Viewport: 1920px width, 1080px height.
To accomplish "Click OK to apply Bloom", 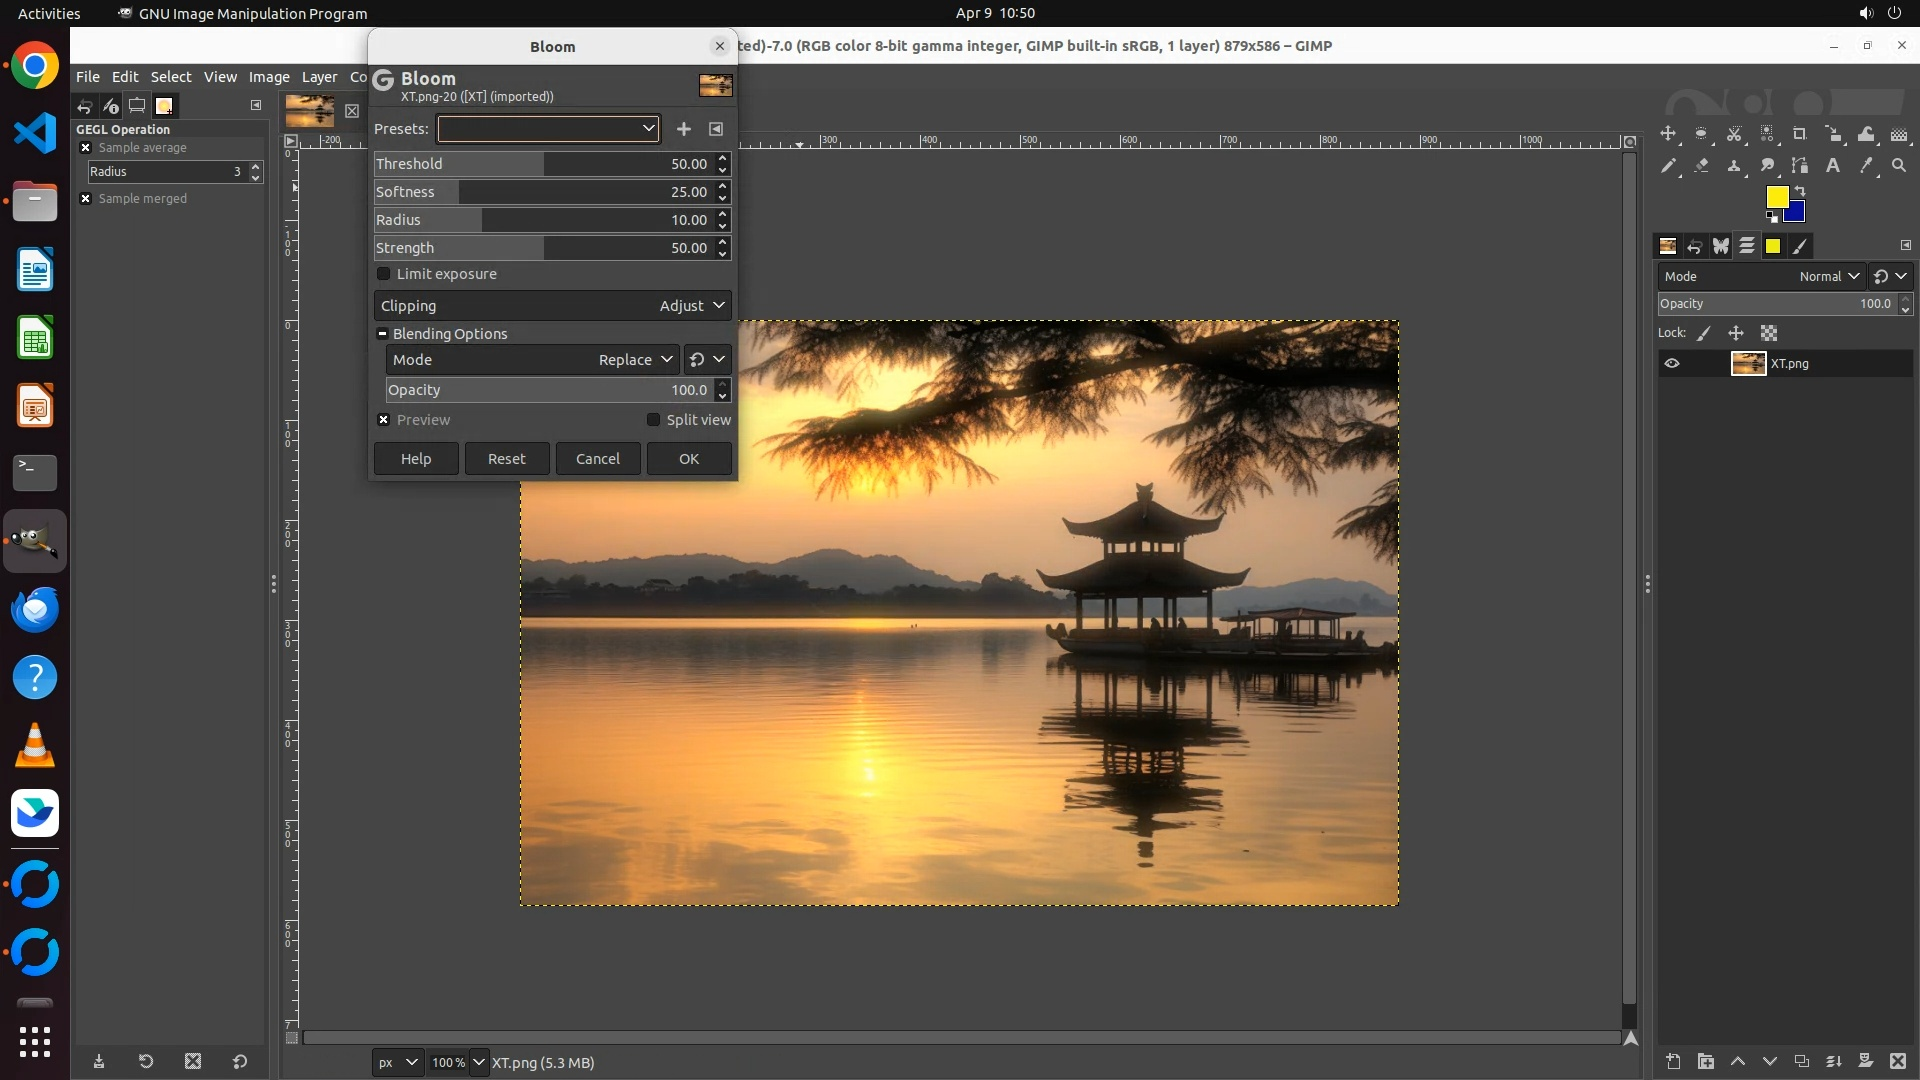I will point(689,459).
